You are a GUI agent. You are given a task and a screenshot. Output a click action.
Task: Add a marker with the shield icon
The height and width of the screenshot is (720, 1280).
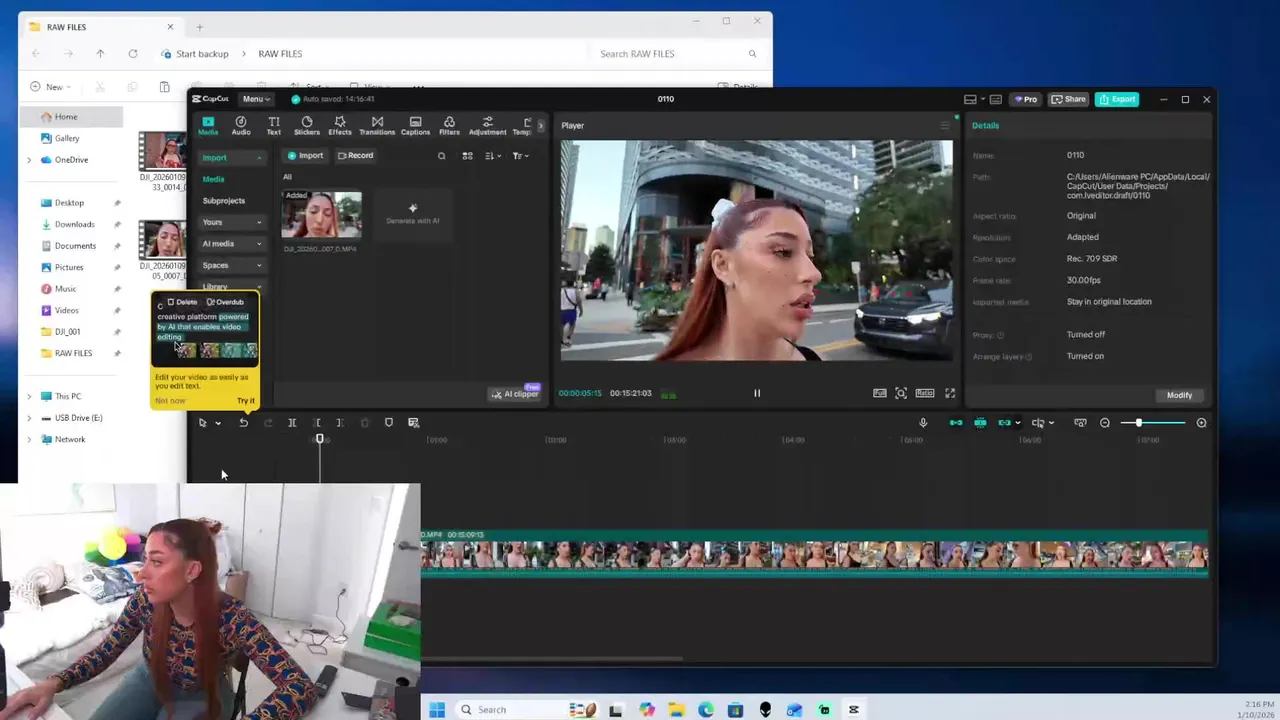389,423
